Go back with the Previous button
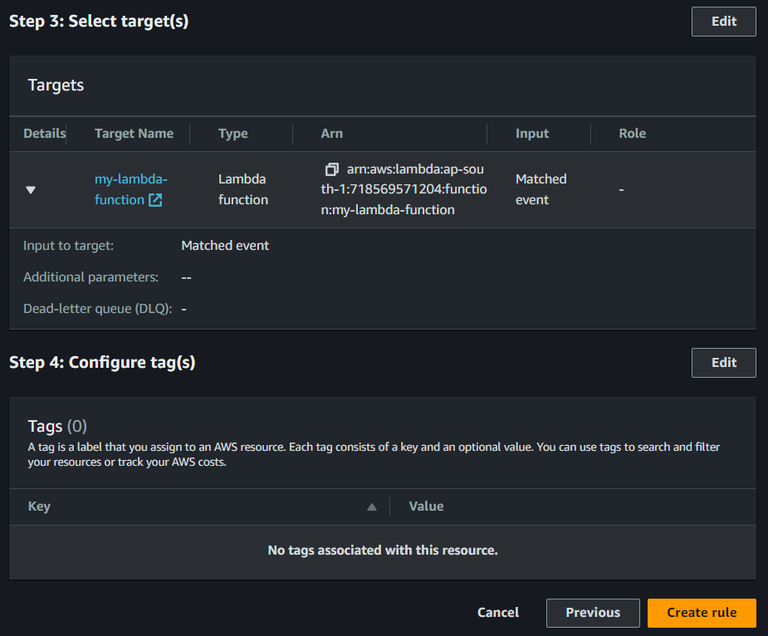Image resolution: width=768 pixels, height=636 pixels. (592, 613)
